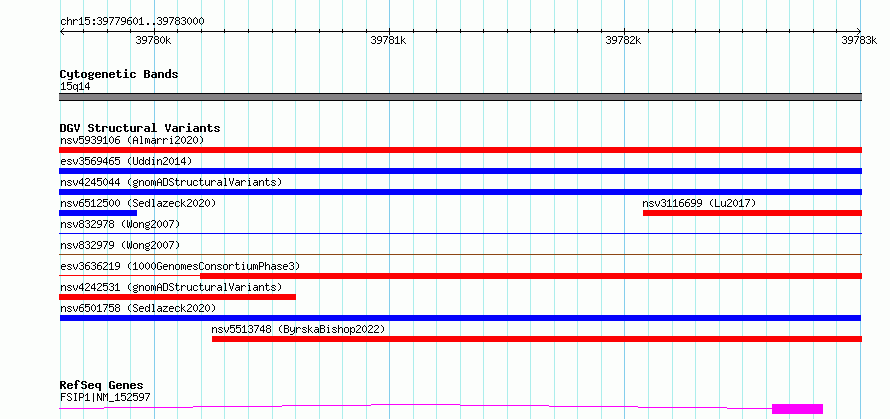Open the nsv832978 (Wong2007) label
The width and height of the screenshot is (890, 419).
tap(120, 224)
